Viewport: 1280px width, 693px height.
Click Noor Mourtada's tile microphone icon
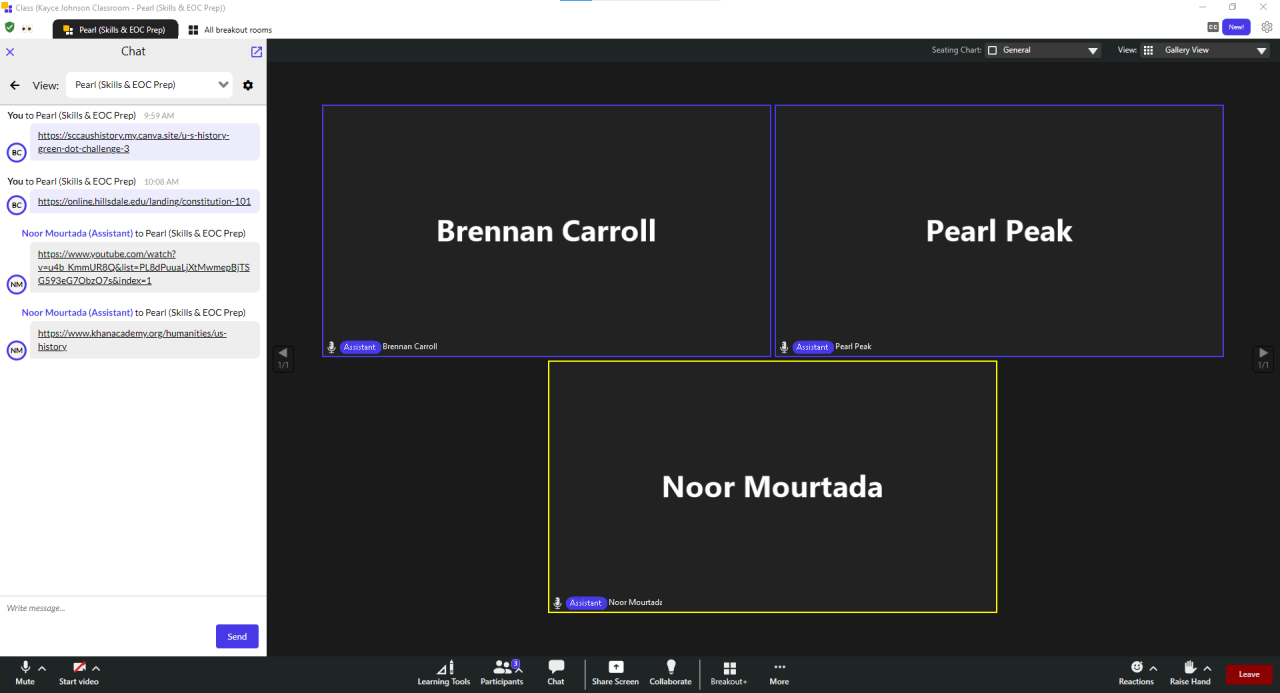(558, 603)
